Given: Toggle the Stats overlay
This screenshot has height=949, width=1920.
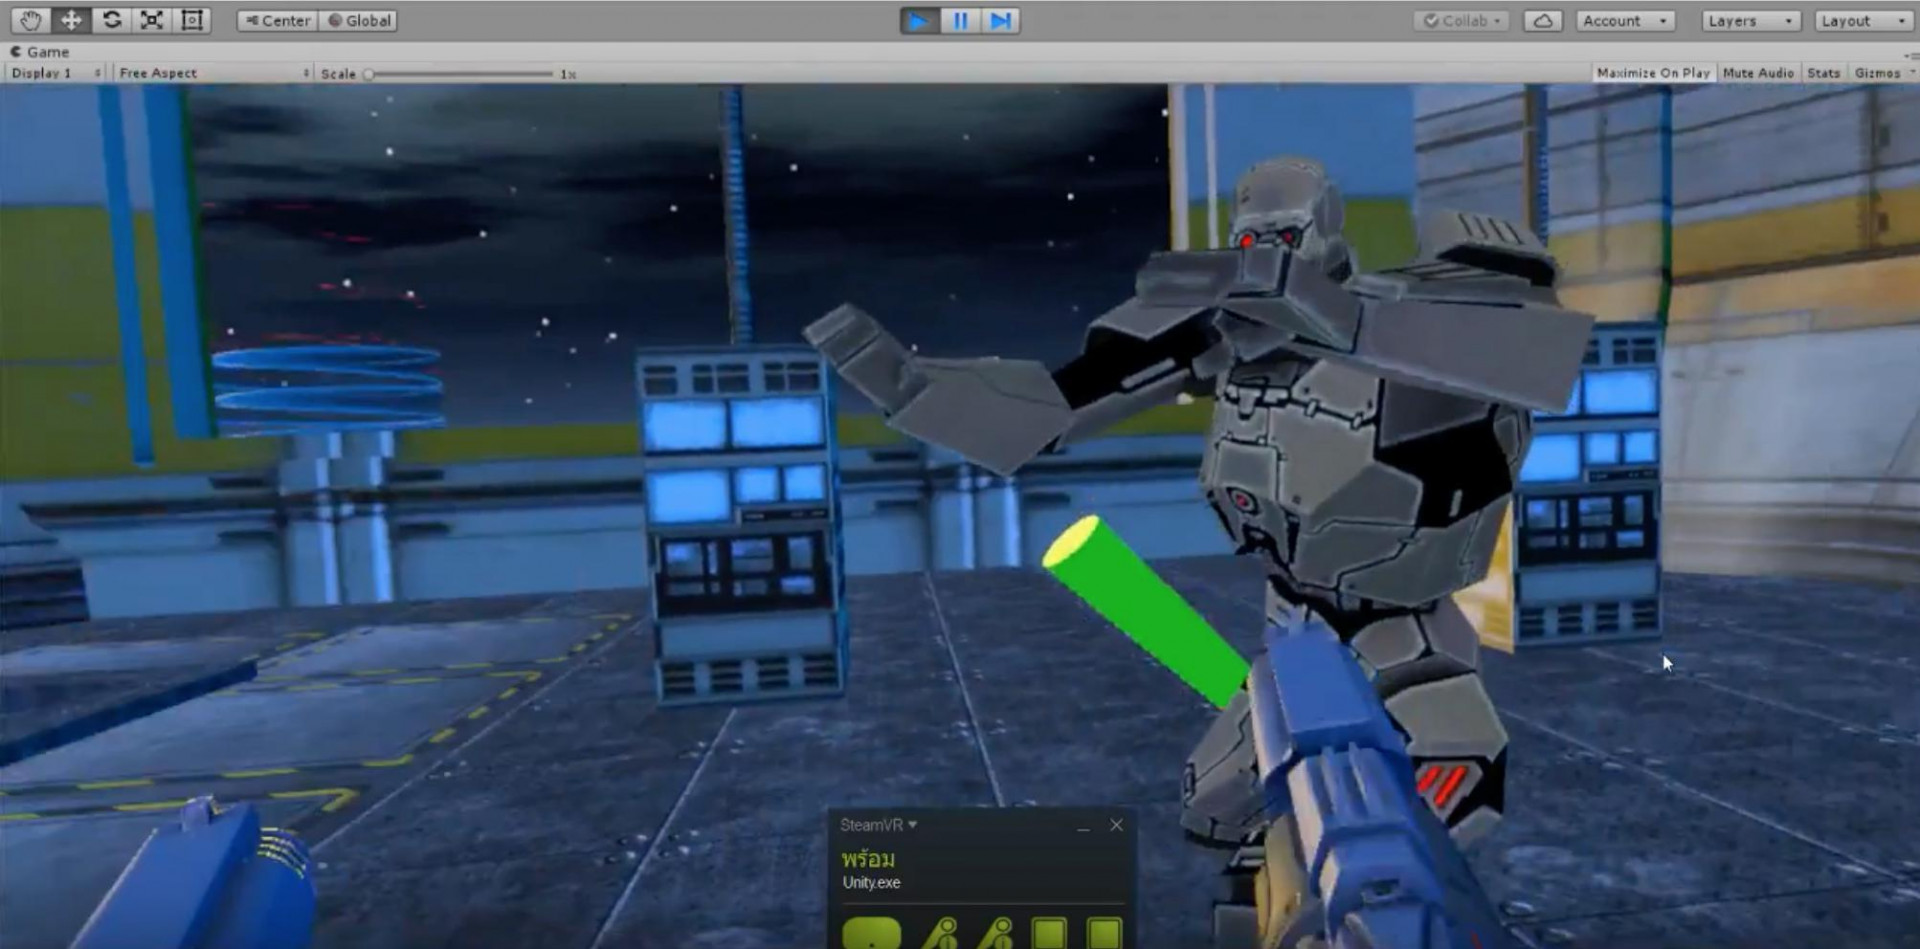Looking at the screenshot, I should coord(1823,73).
